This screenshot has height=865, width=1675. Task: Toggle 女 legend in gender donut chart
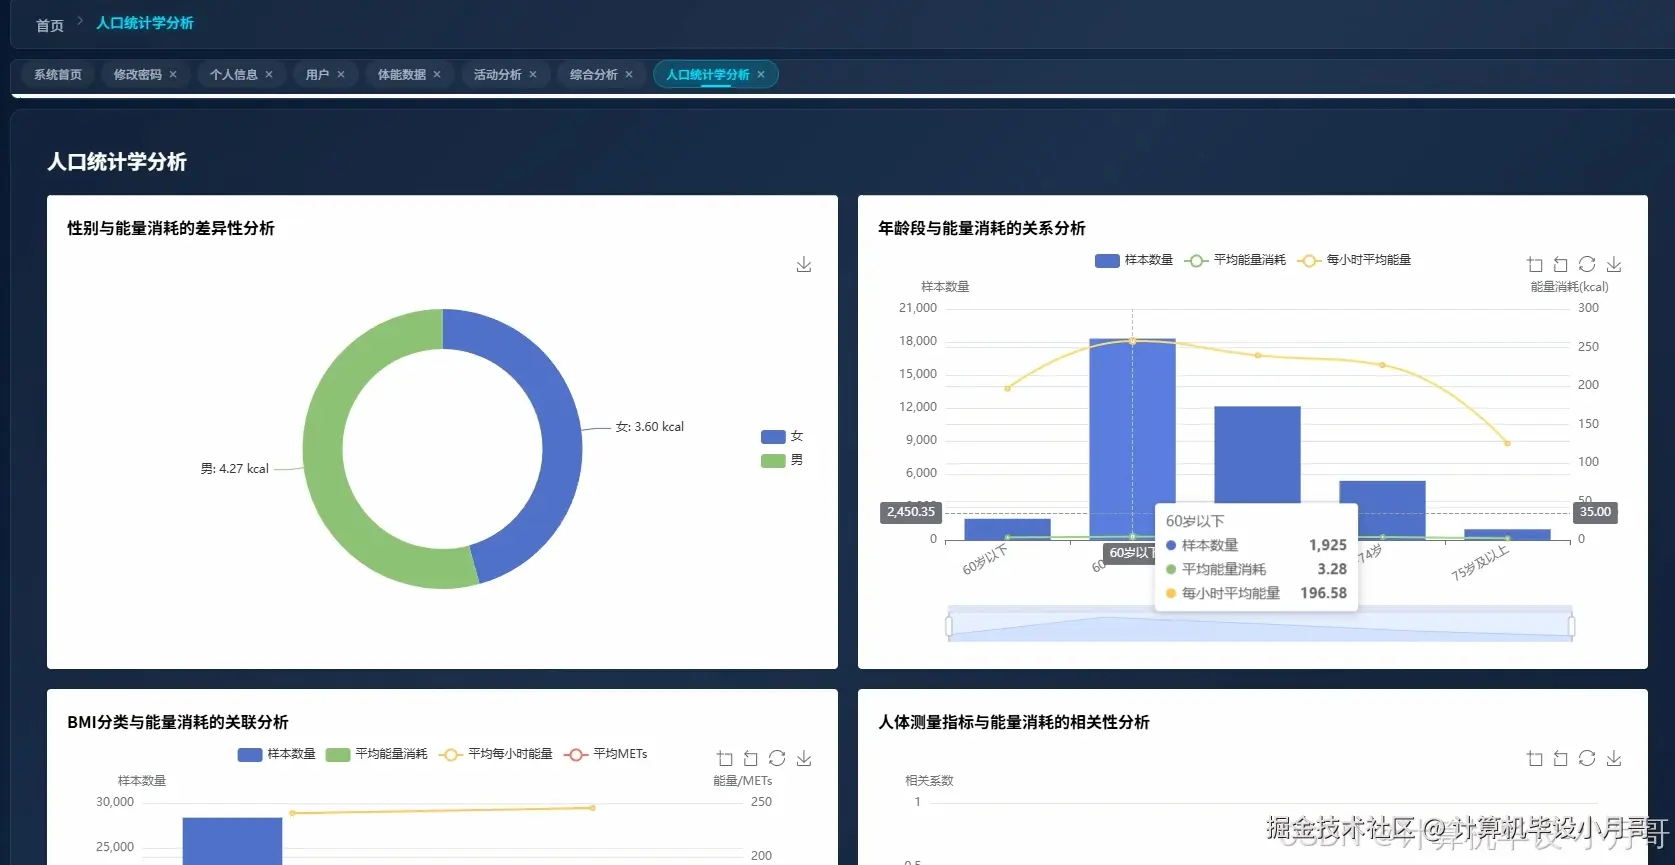coord(782,437)
